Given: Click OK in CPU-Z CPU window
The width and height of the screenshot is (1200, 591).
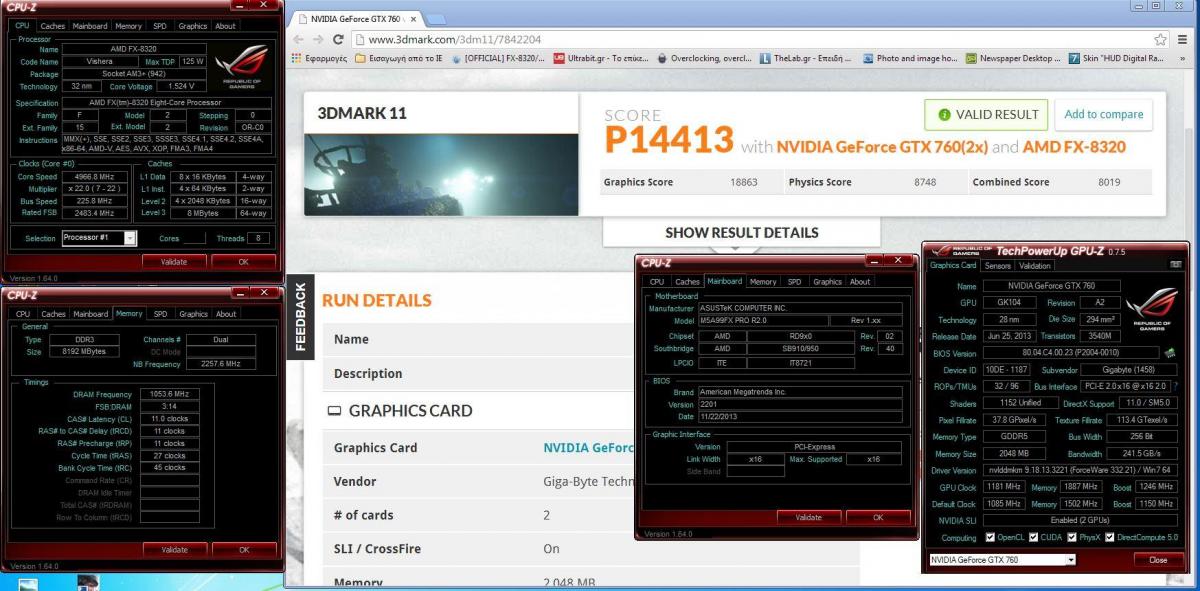Looking at the screenshot, I should [x=243, y=262].
